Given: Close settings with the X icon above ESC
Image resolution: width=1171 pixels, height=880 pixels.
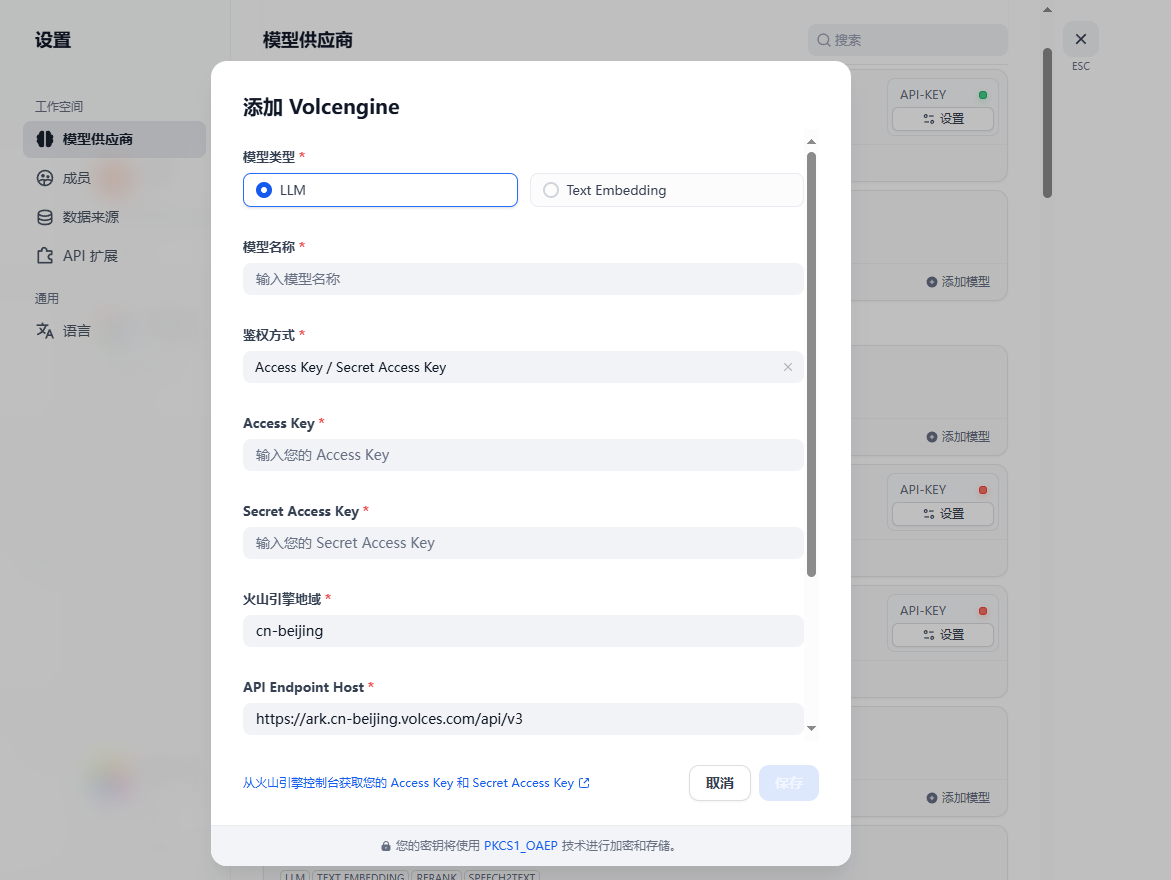Looking at the screenshot, I should pyautogui.click(x=1080, y=39).
